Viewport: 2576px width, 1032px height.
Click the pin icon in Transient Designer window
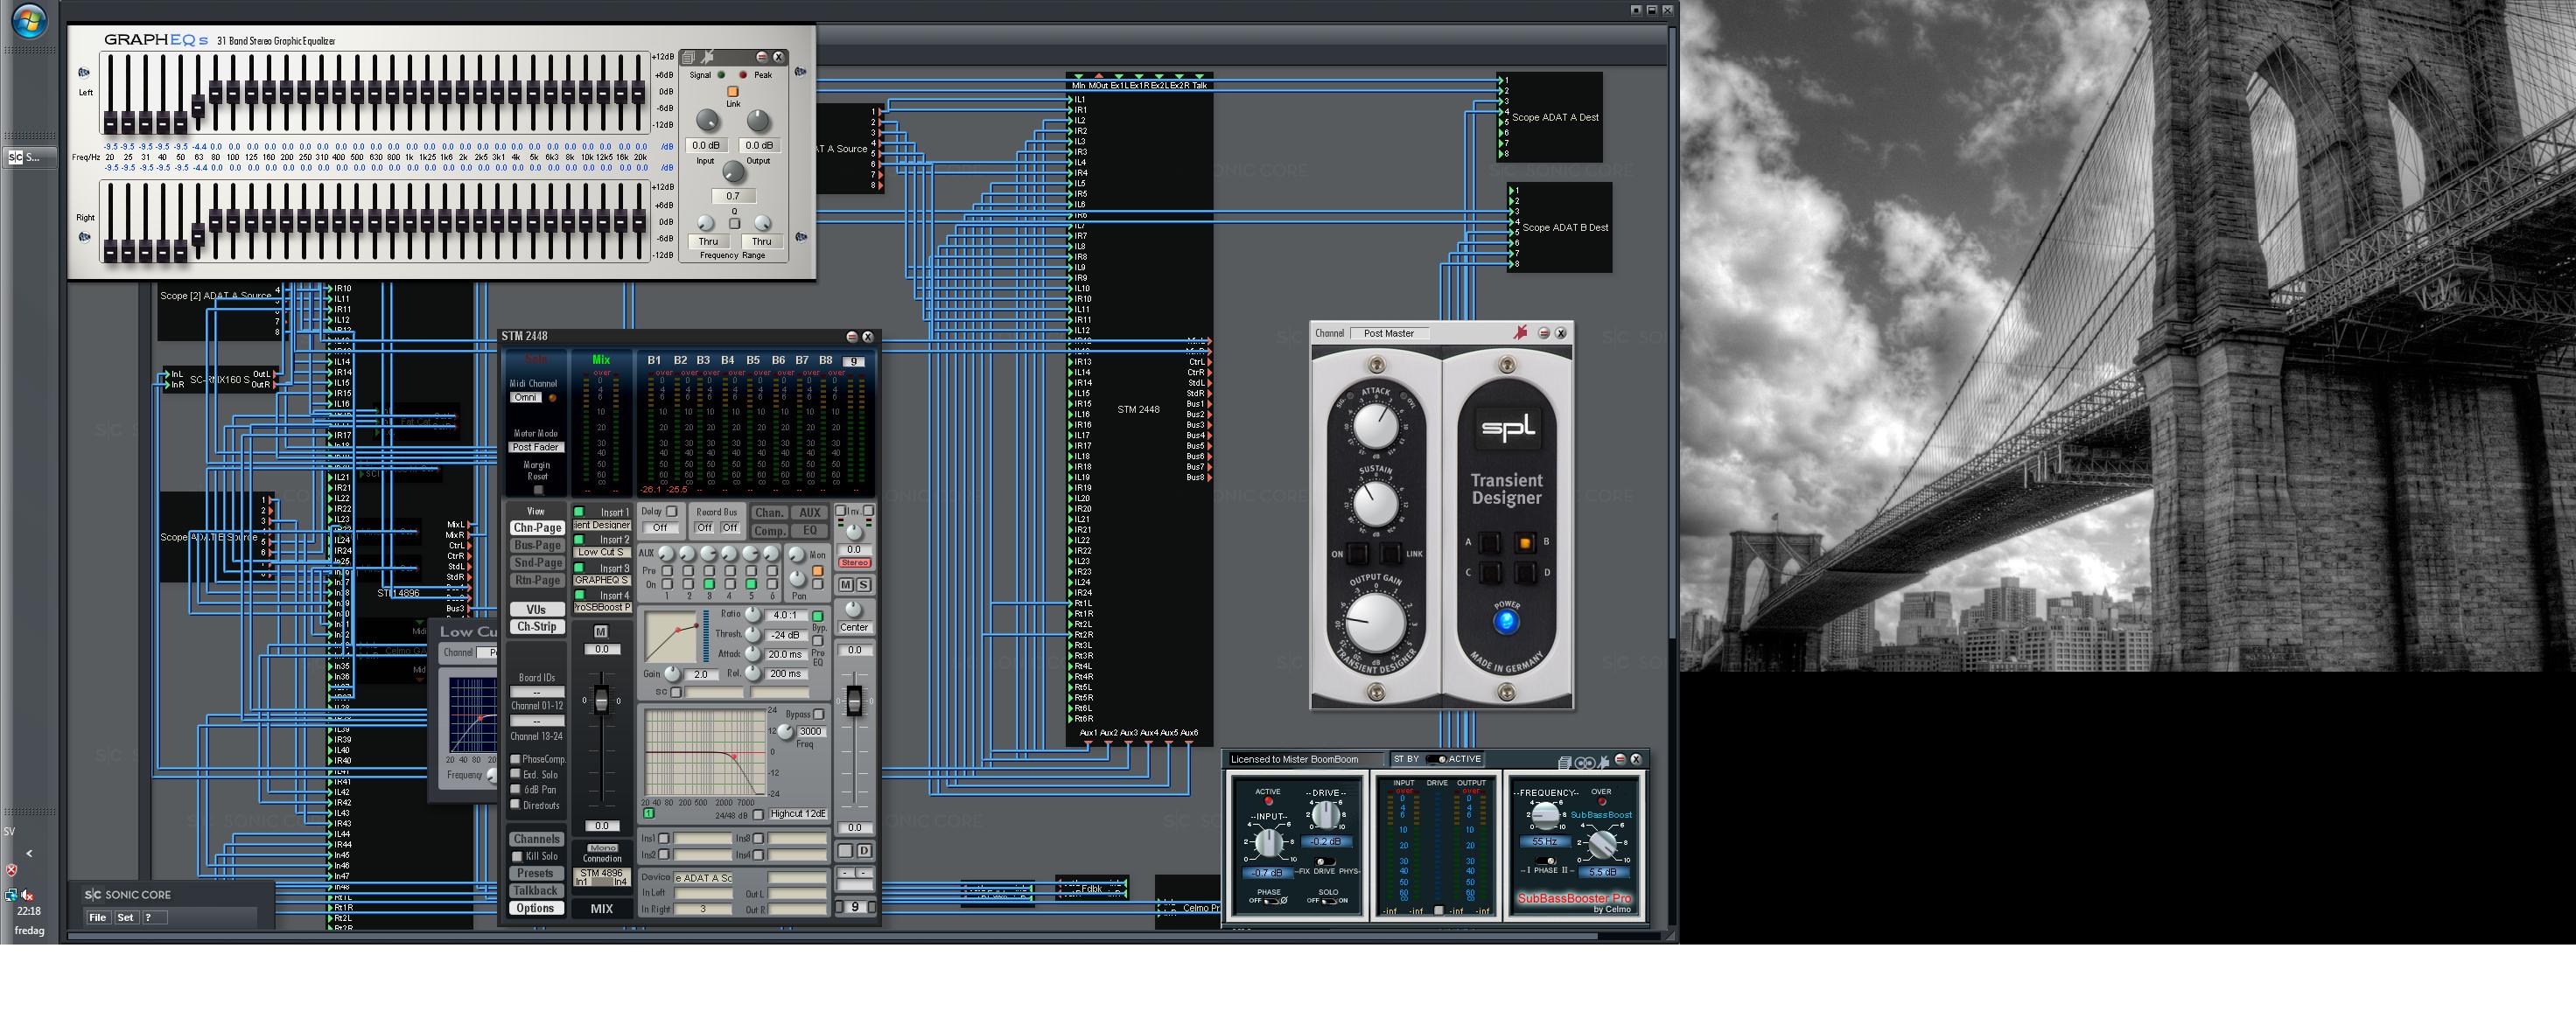tap(1520, 333)
